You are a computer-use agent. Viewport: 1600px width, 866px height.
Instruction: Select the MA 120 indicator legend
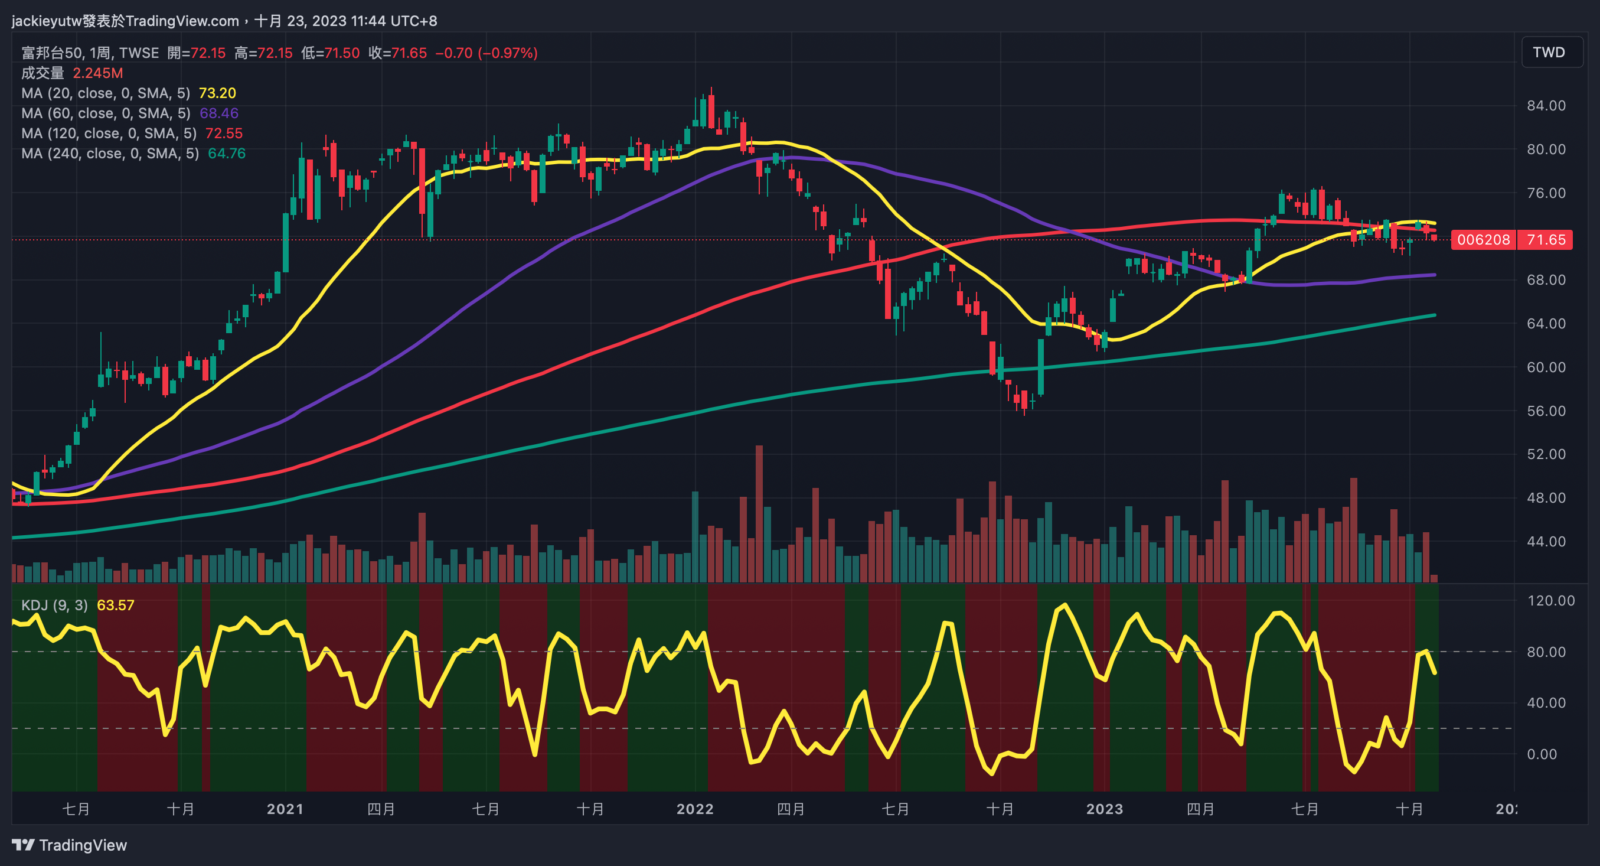click(108, 133)
